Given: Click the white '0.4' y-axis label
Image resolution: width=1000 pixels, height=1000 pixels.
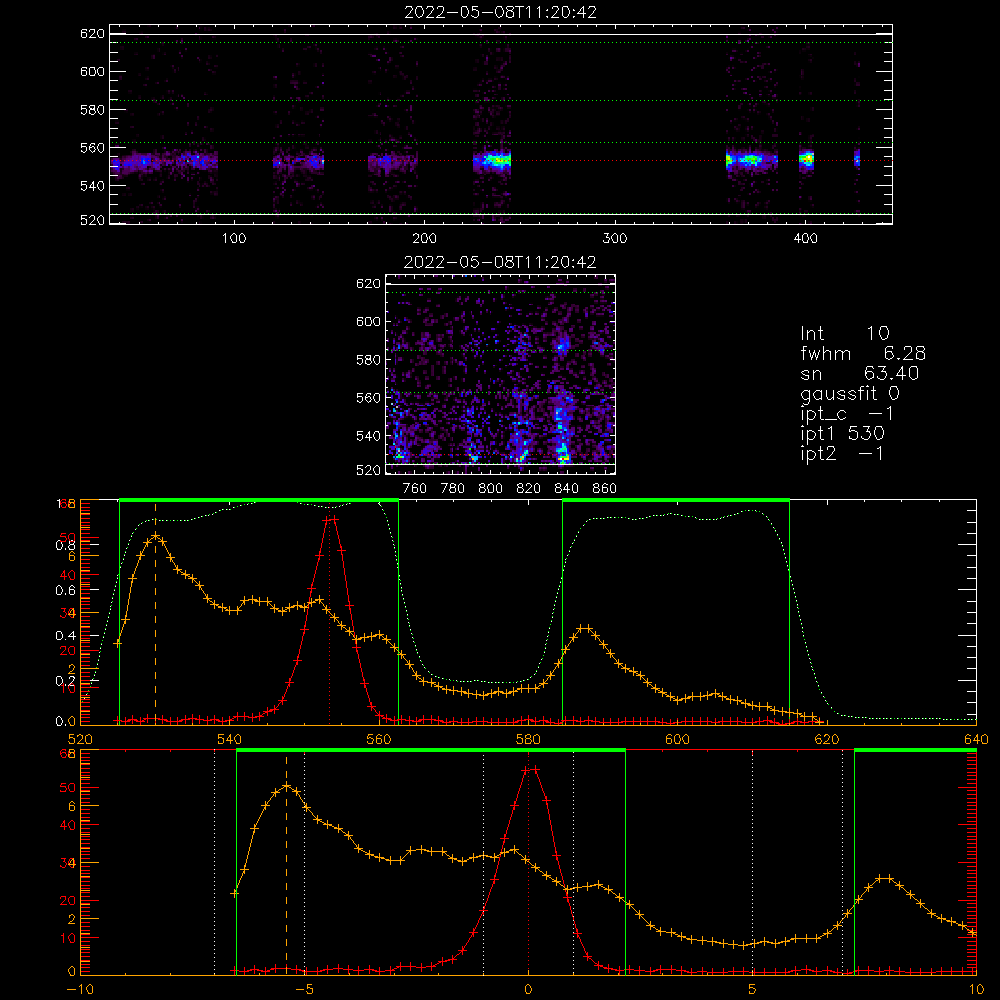Looking at the screenshot, I should click(x=65, y=636).
